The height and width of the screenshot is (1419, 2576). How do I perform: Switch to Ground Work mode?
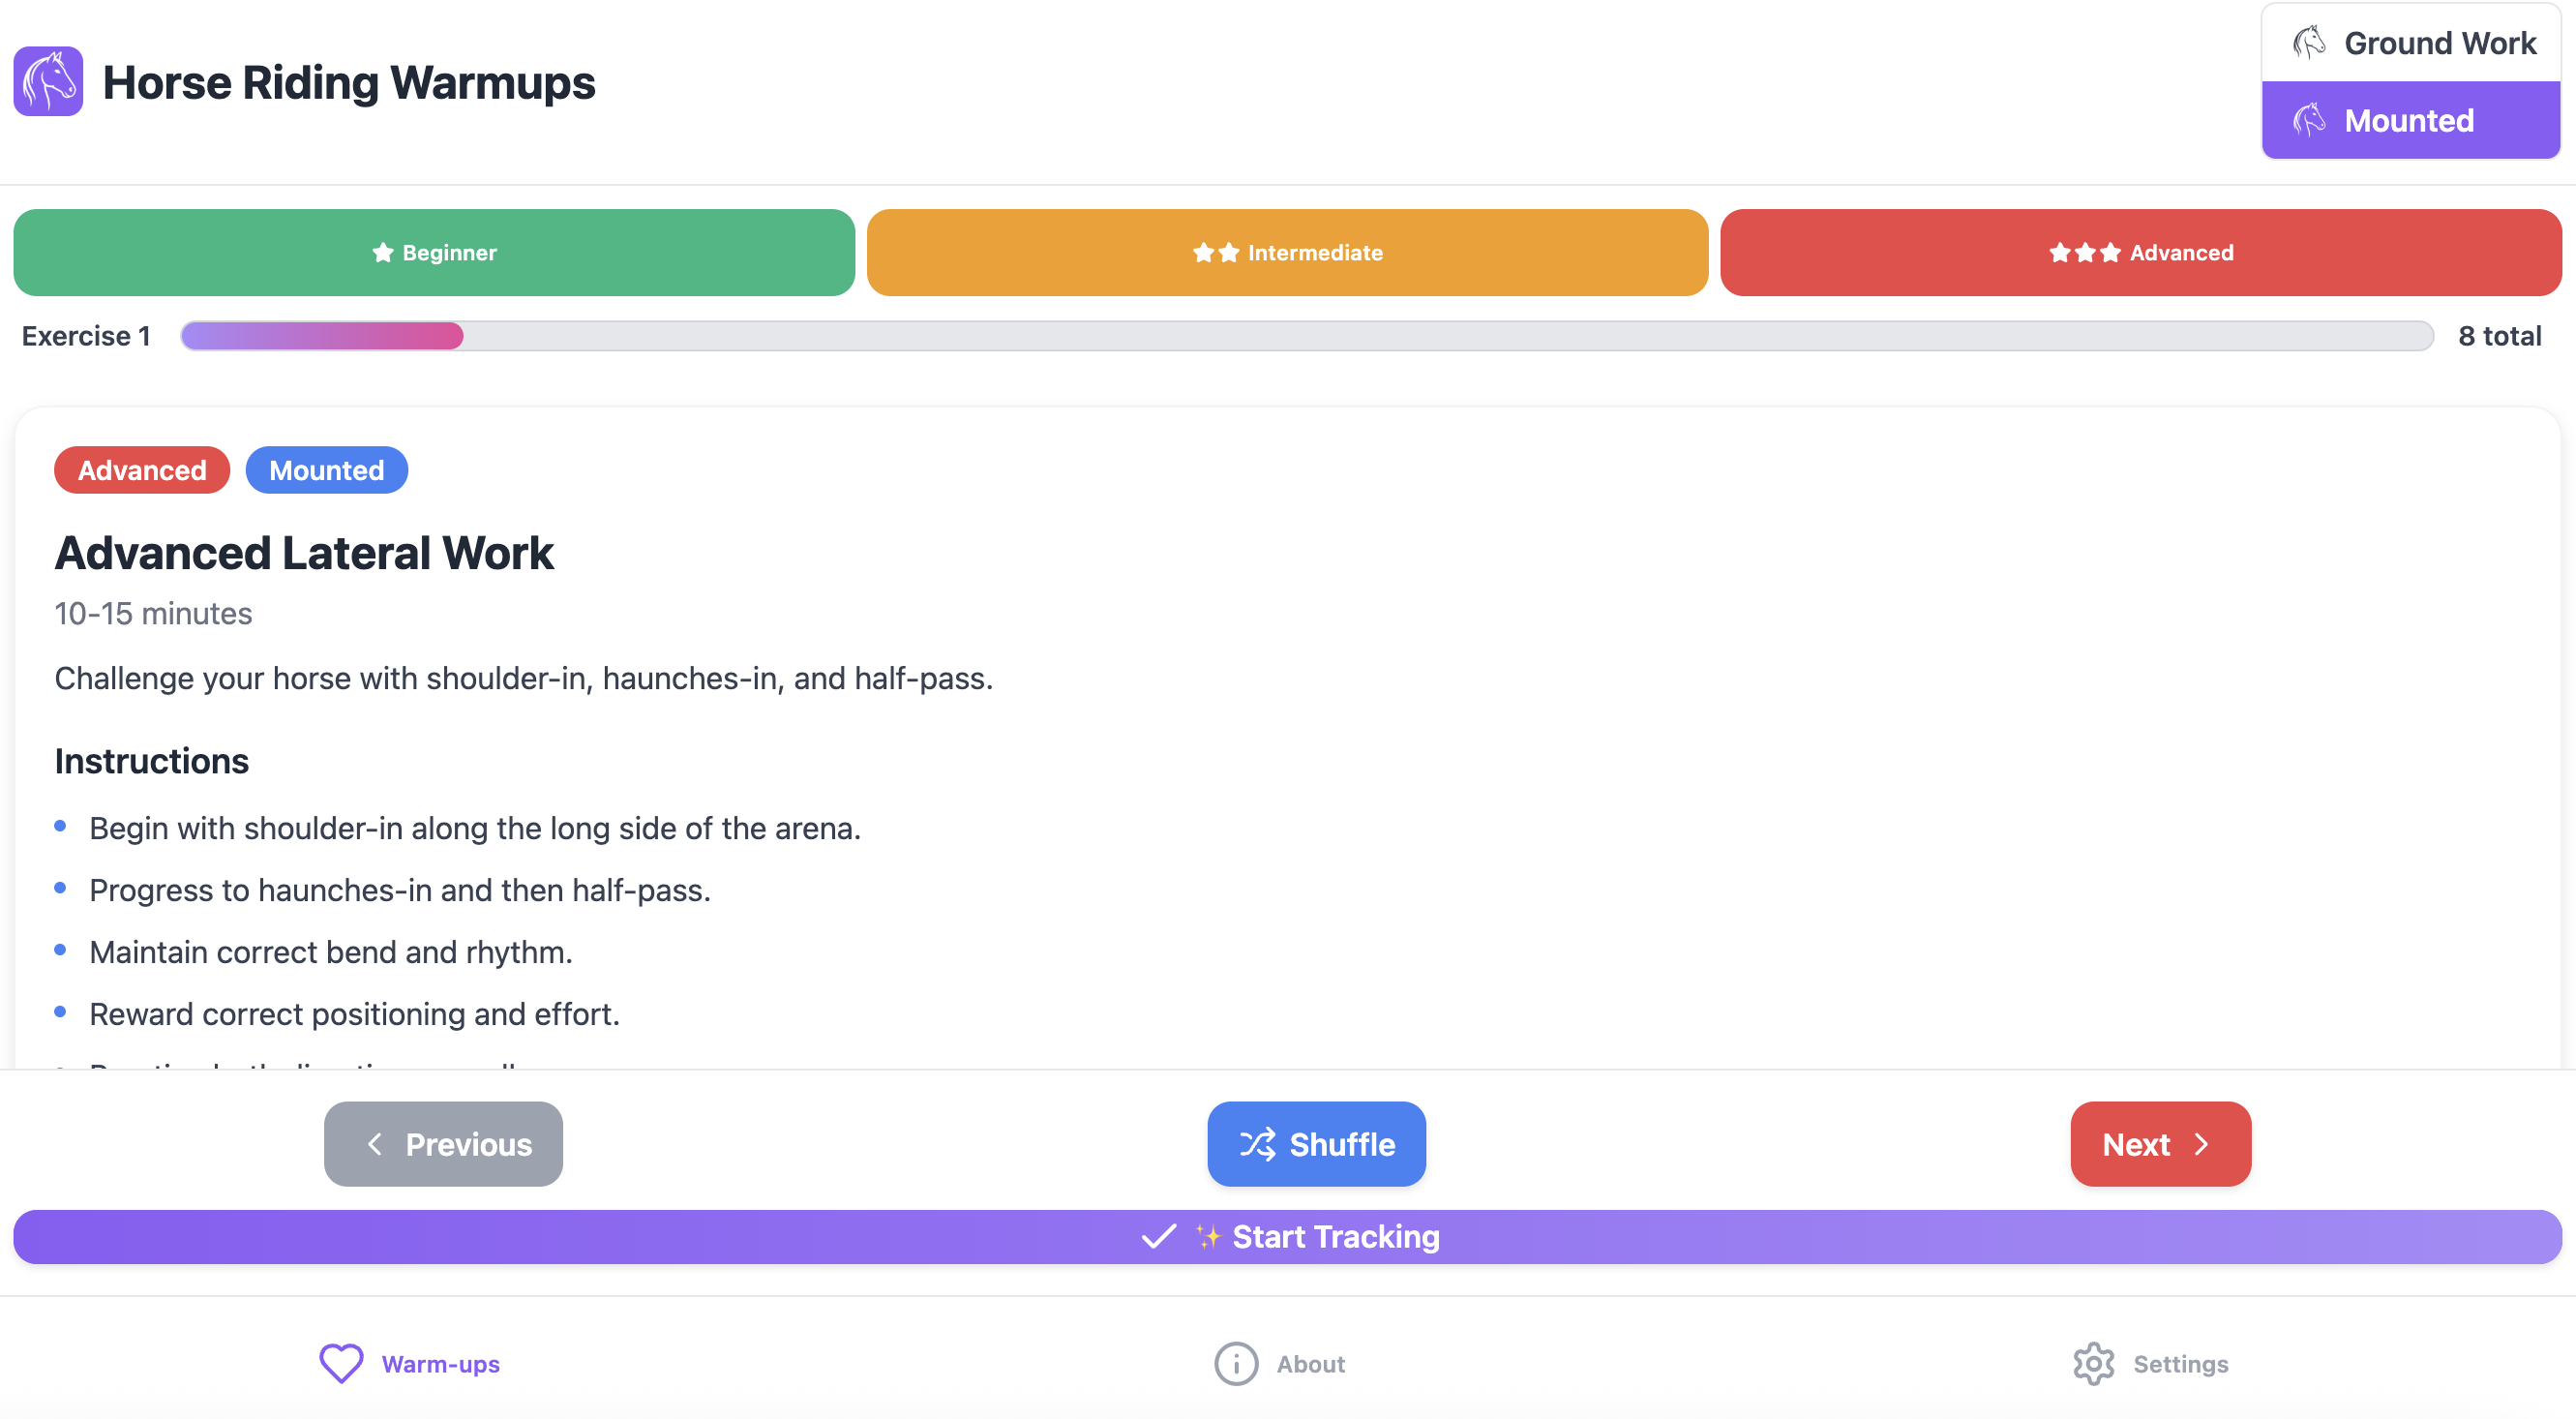pos(2410,43)
